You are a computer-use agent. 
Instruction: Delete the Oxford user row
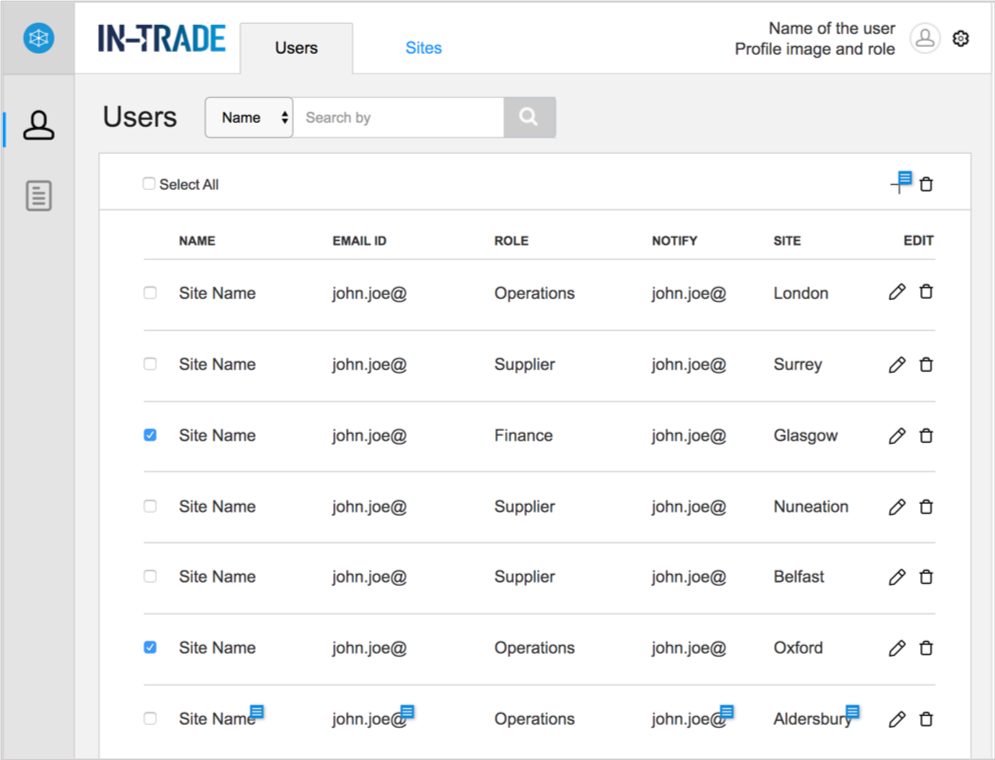click(926, 647)
